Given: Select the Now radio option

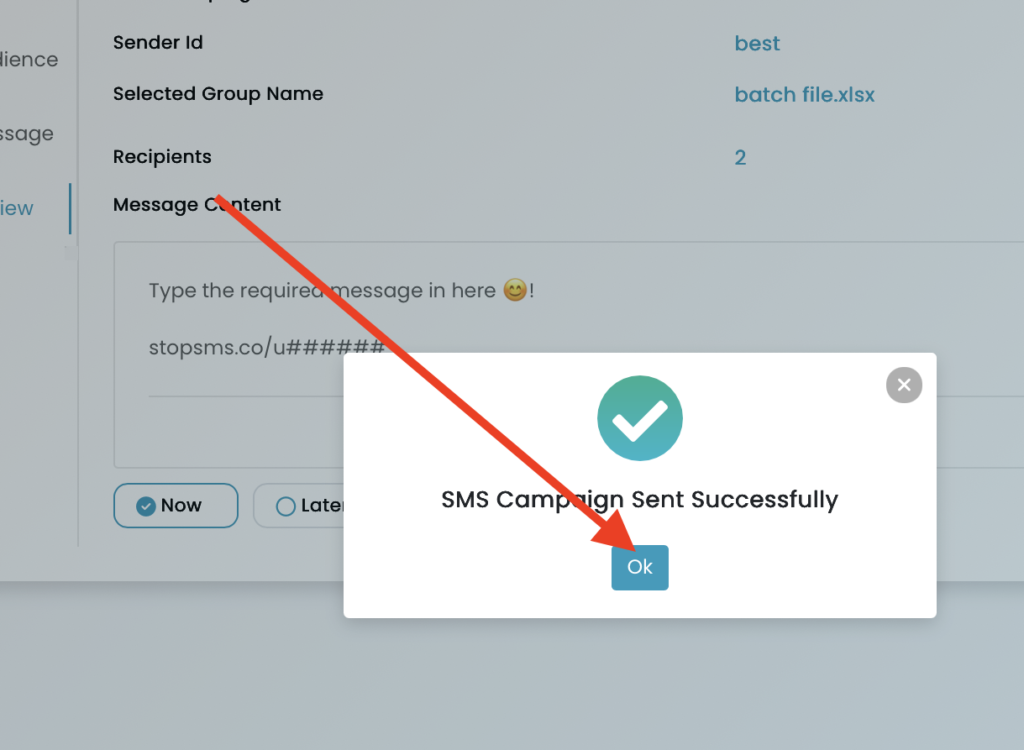Looking at the screenshot, I should 176,505.
